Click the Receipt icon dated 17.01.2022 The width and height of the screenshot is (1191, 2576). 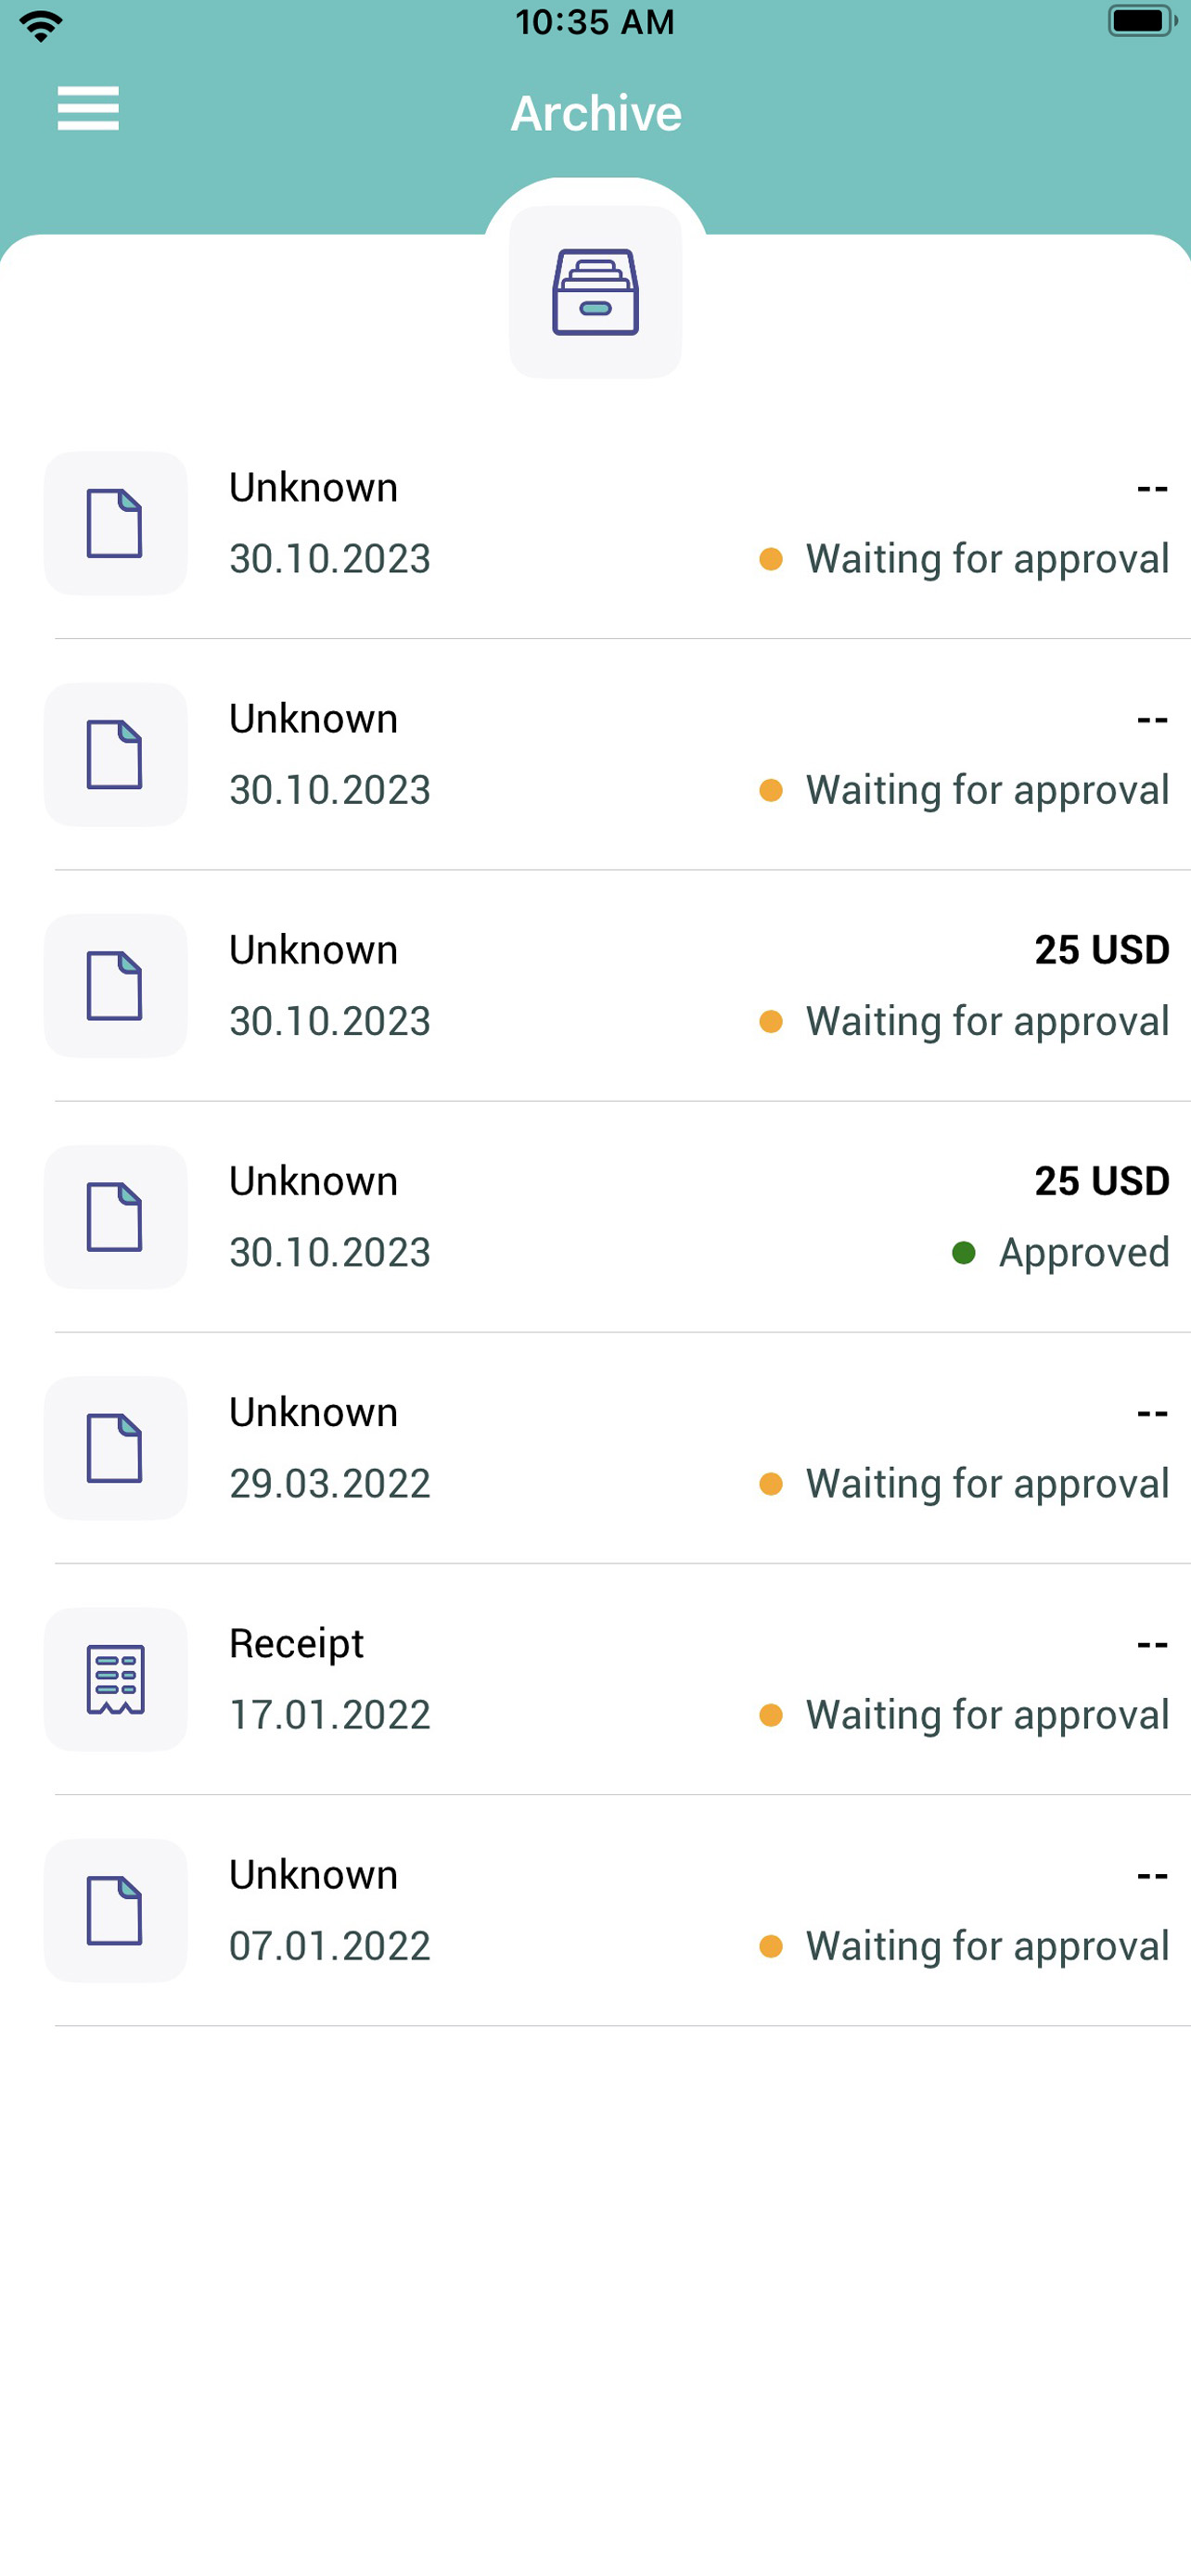[x=115, y=1679]
